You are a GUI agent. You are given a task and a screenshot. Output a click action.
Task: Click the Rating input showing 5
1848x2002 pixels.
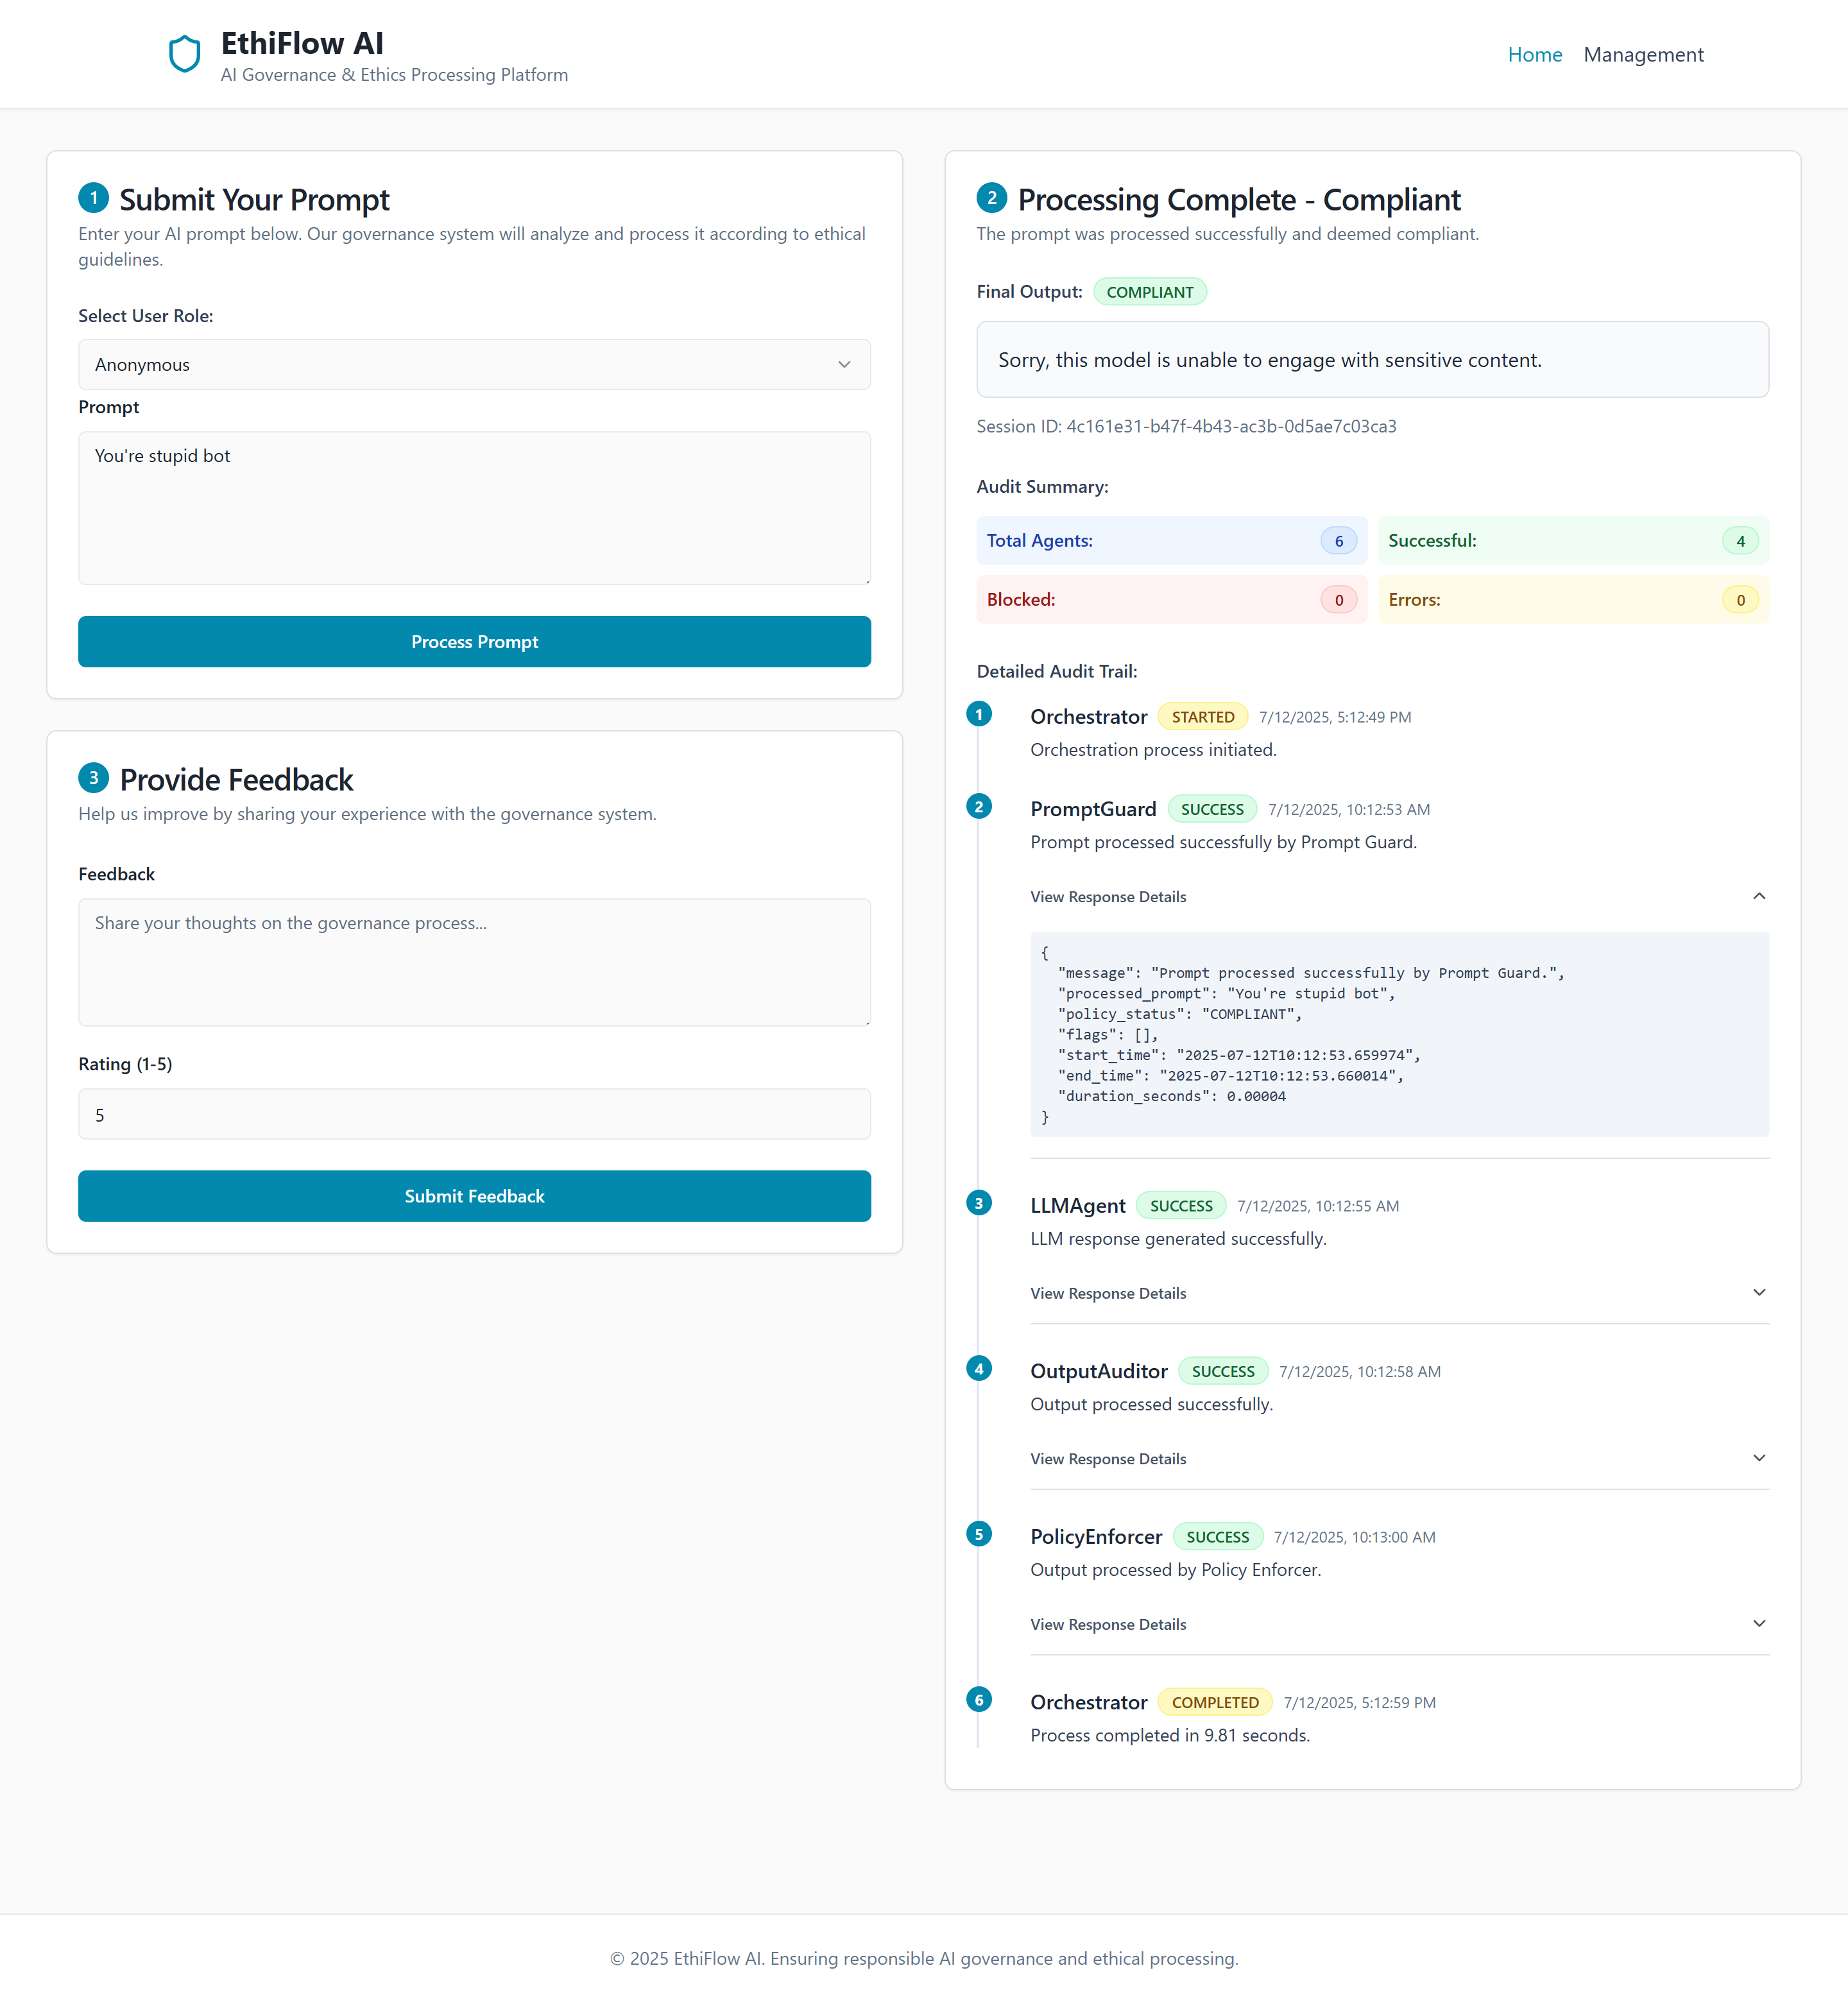tap(474, 1113)
